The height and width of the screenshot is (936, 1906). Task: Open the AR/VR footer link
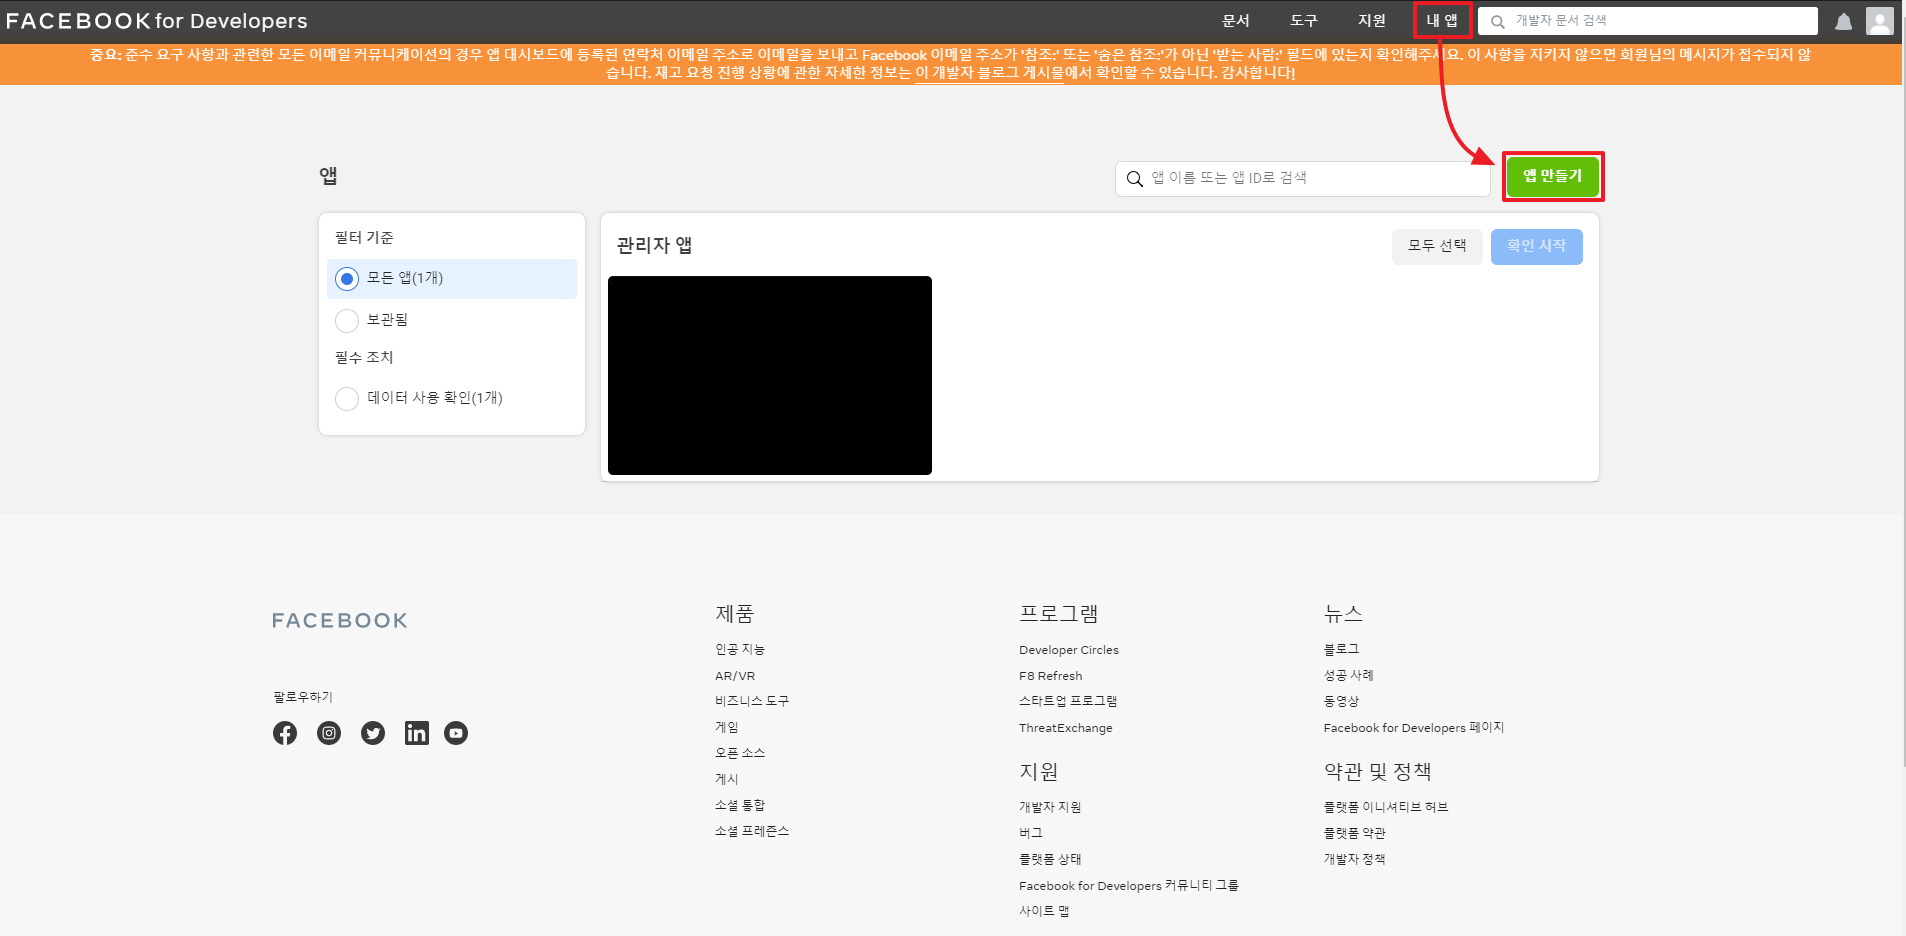click(735, 676)
